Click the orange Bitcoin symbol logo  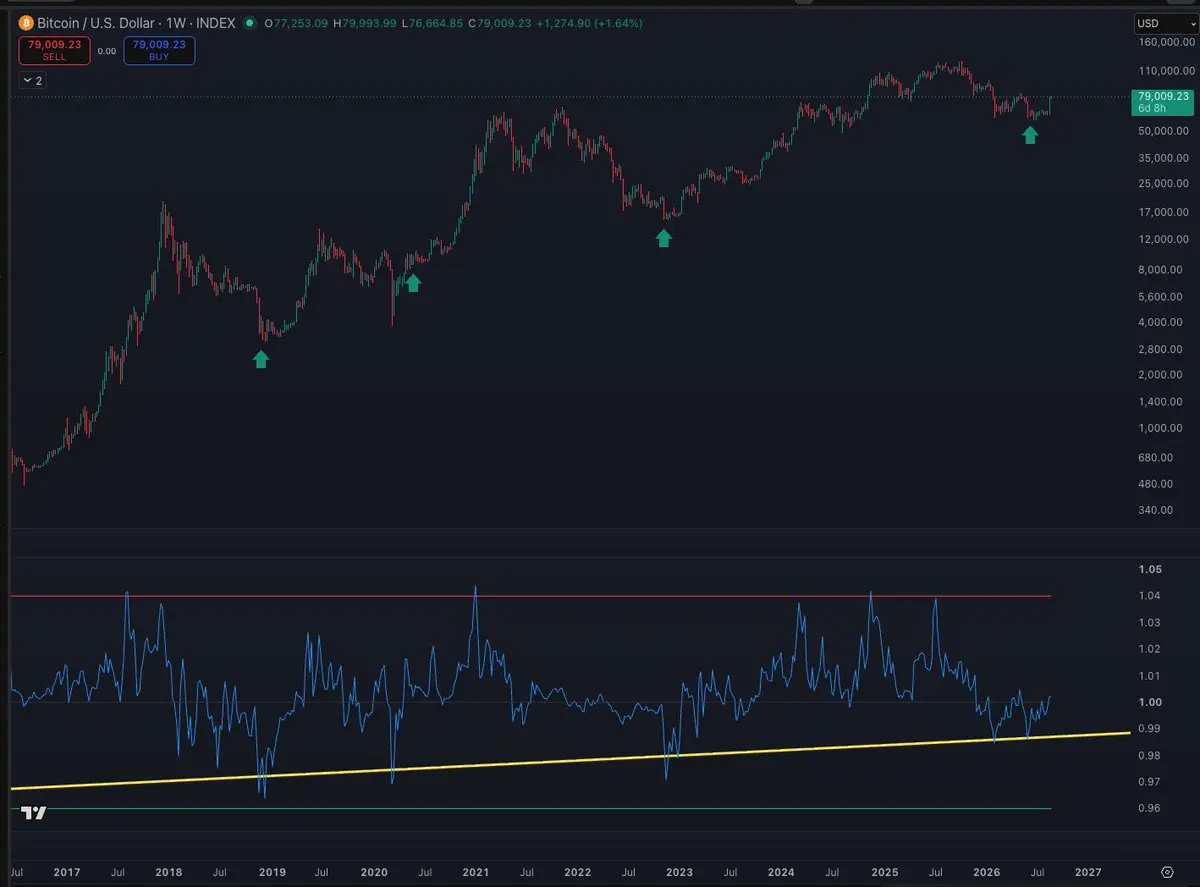point(25,22)
